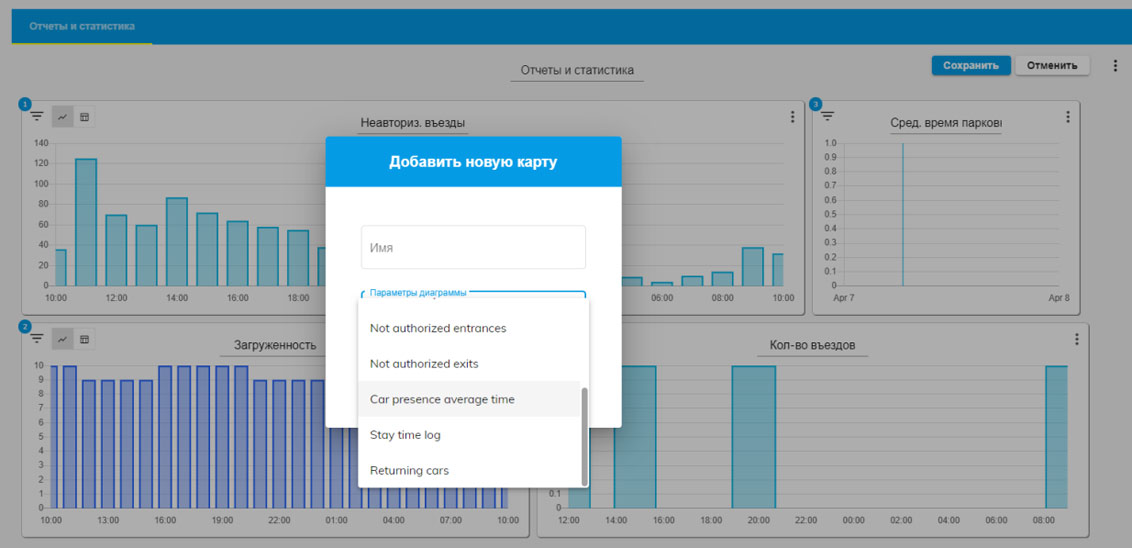
Task: Open three-dot menu of Кол-во въездов card
Action: (x=1076, y=339)
